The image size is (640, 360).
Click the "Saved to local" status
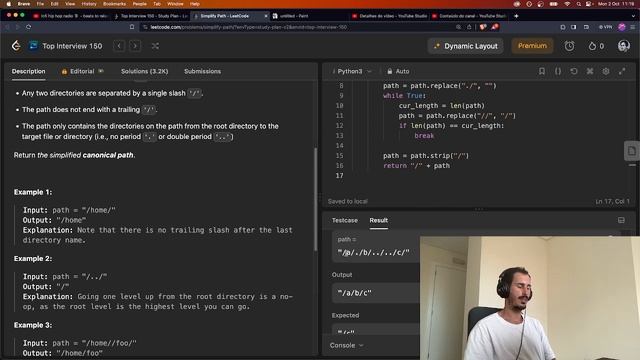coord(348,201)
